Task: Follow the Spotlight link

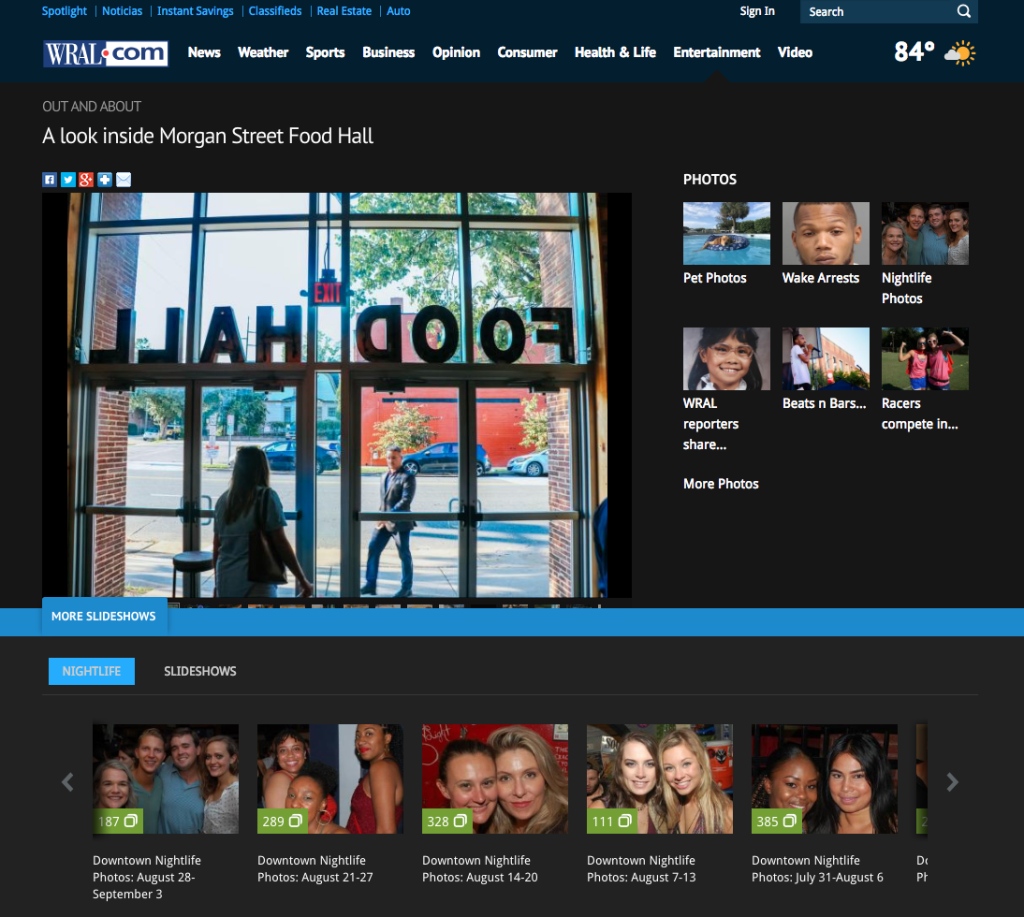Action: click(64, 11)
